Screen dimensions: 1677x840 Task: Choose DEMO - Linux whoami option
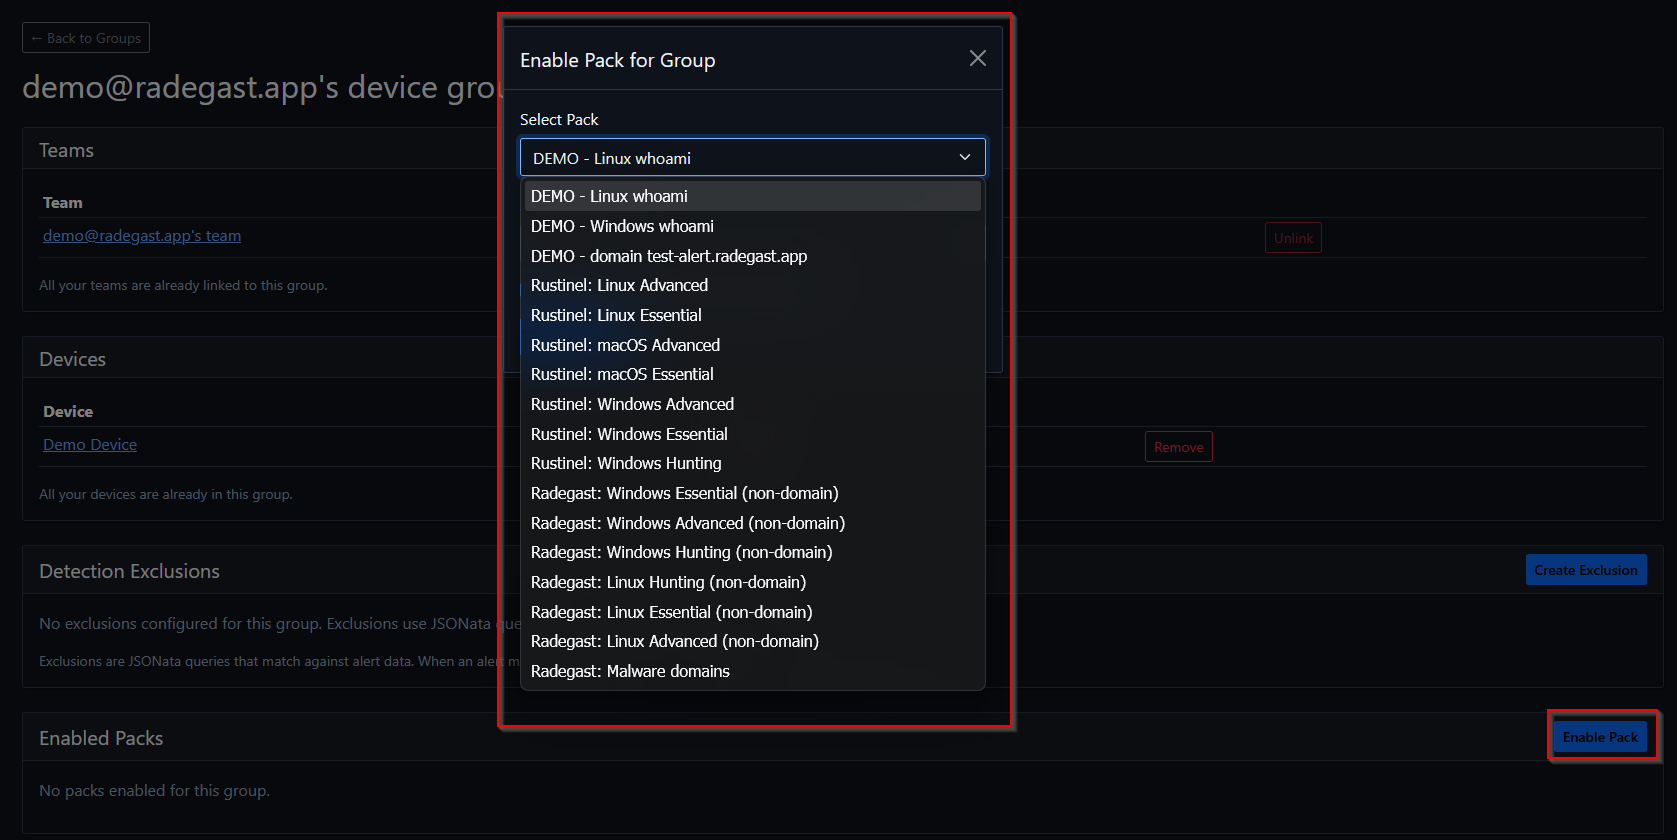tap(753, 196)
